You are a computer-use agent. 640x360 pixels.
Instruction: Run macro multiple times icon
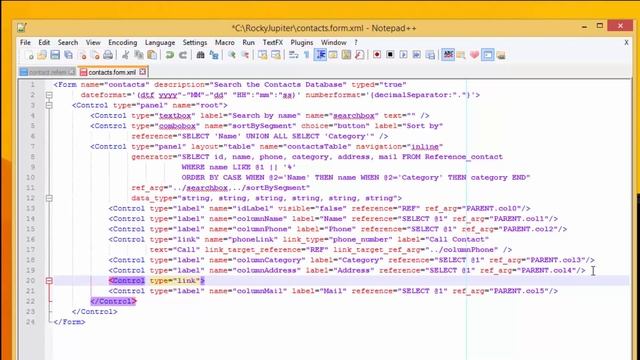(x=416, y=55)
